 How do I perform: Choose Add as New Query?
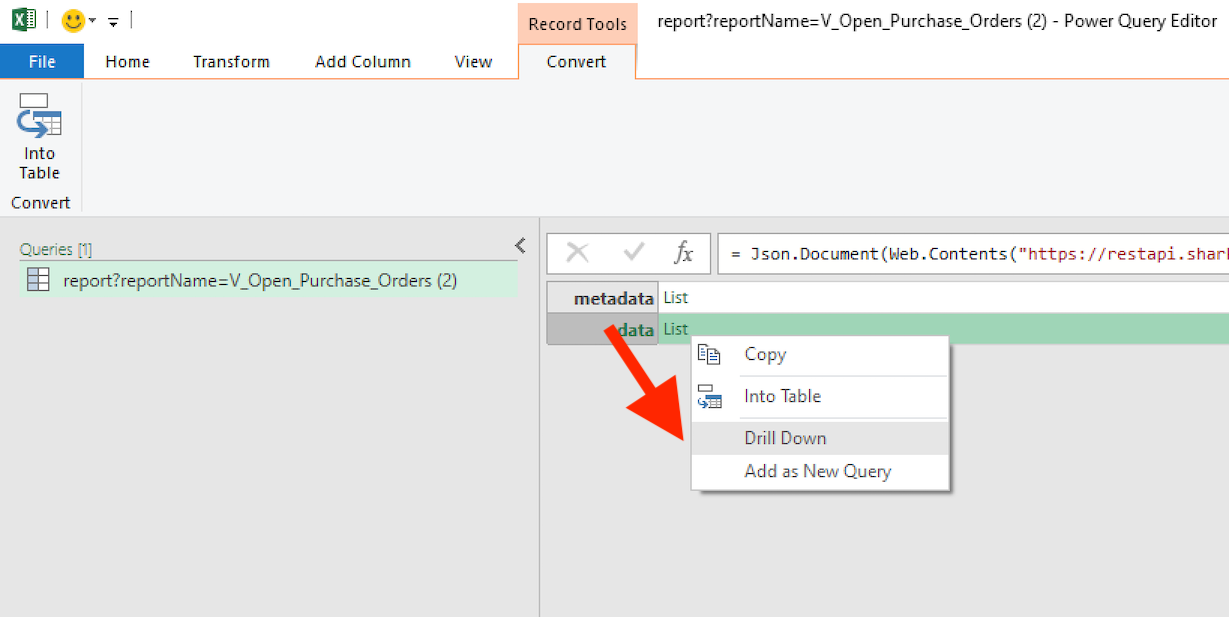coord(820,471)
